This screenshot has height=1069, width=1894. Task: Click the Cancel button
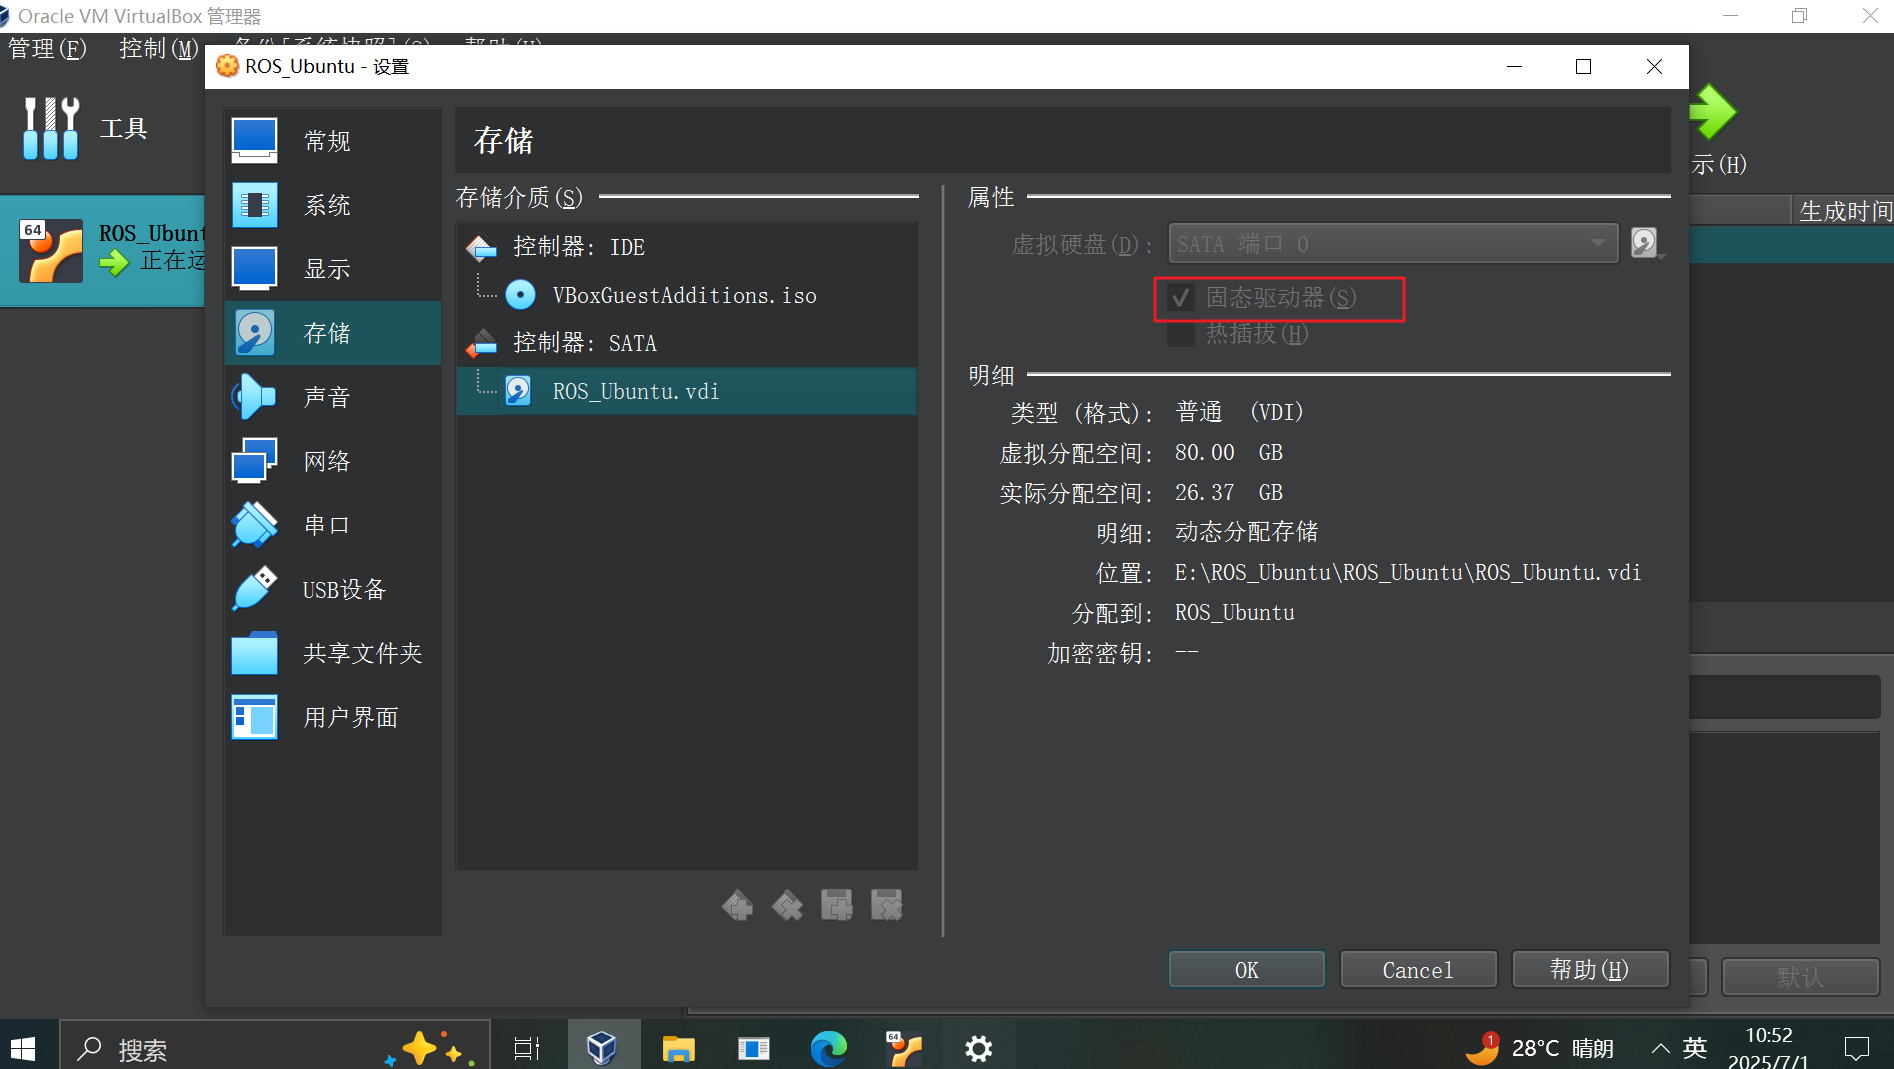(x=1417, y=970)
